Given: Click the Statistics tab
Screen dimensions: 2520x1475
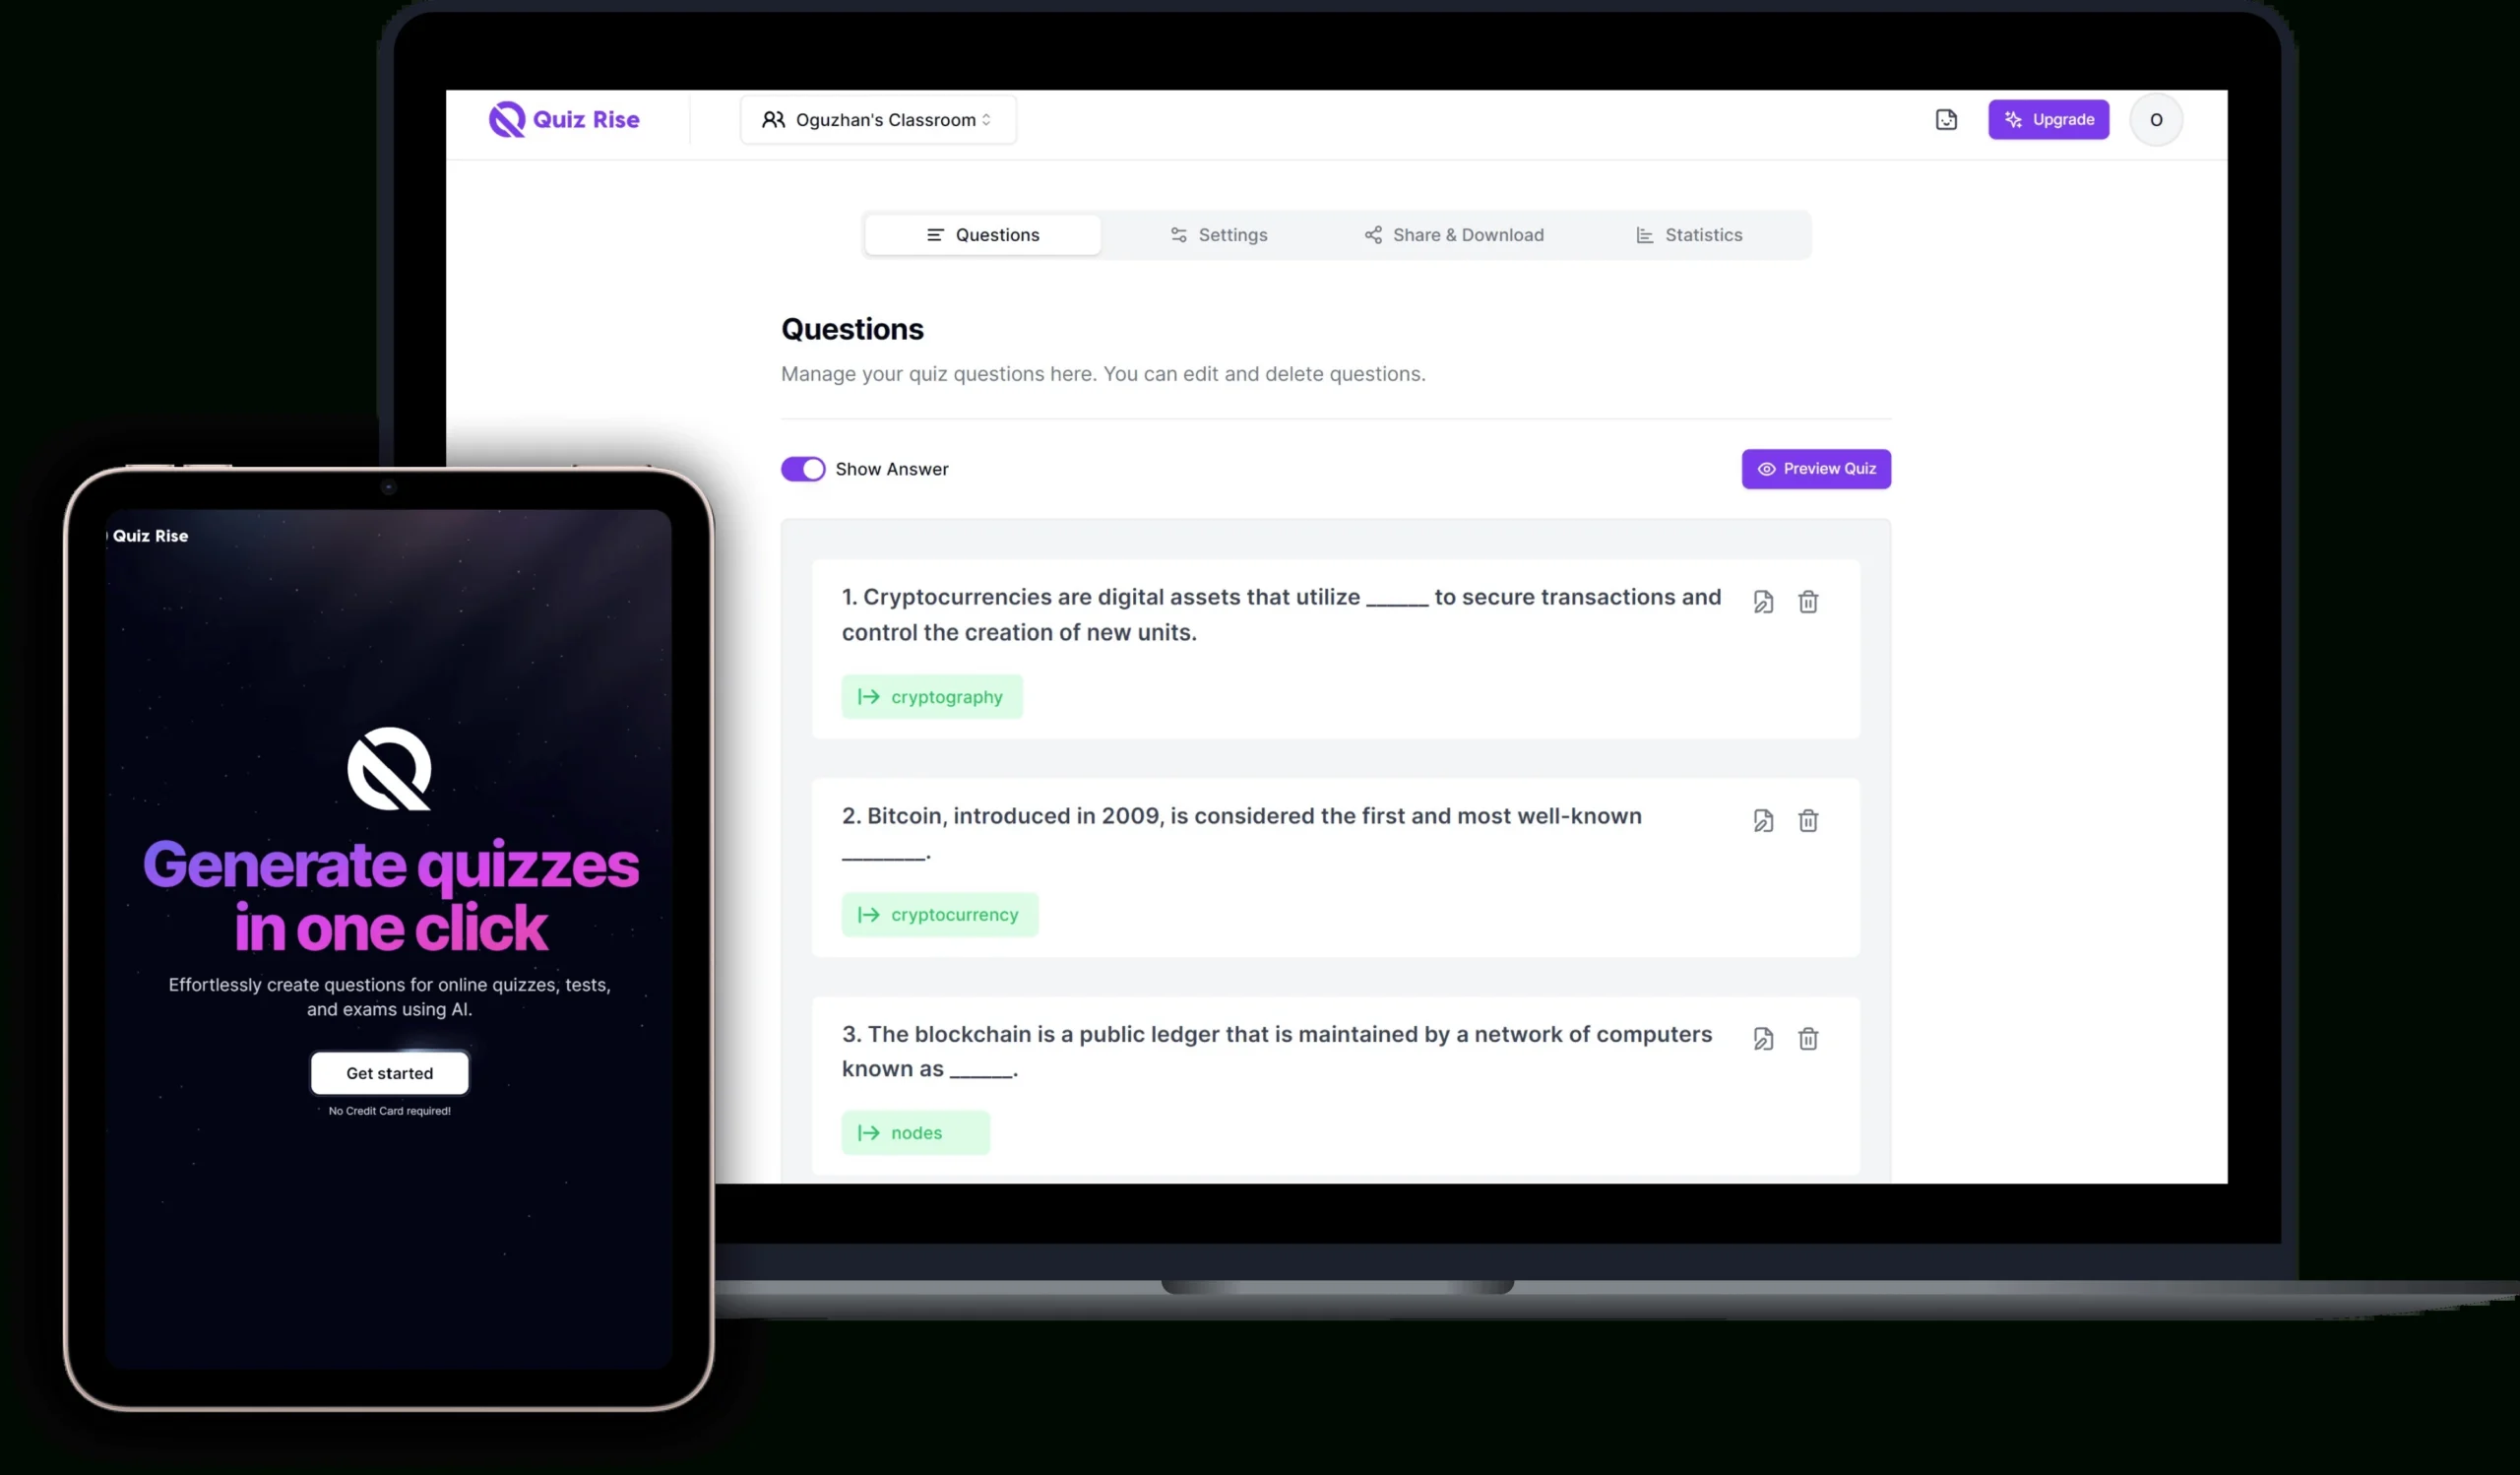Looking at the screenshot, I should [1690, 233].
